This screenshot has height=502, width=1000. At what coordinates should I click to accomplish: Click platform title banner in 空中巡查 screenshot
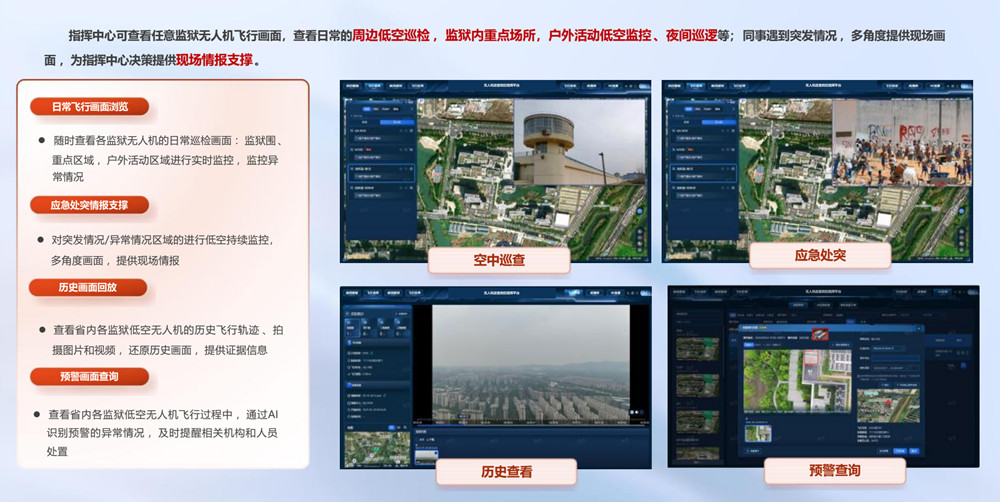(501, 85)
